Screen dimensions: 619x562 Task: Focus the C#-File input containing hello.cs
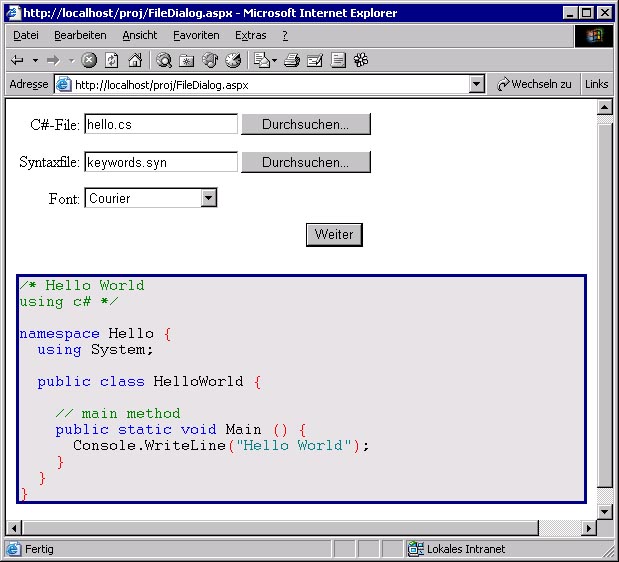pos(161,124)
